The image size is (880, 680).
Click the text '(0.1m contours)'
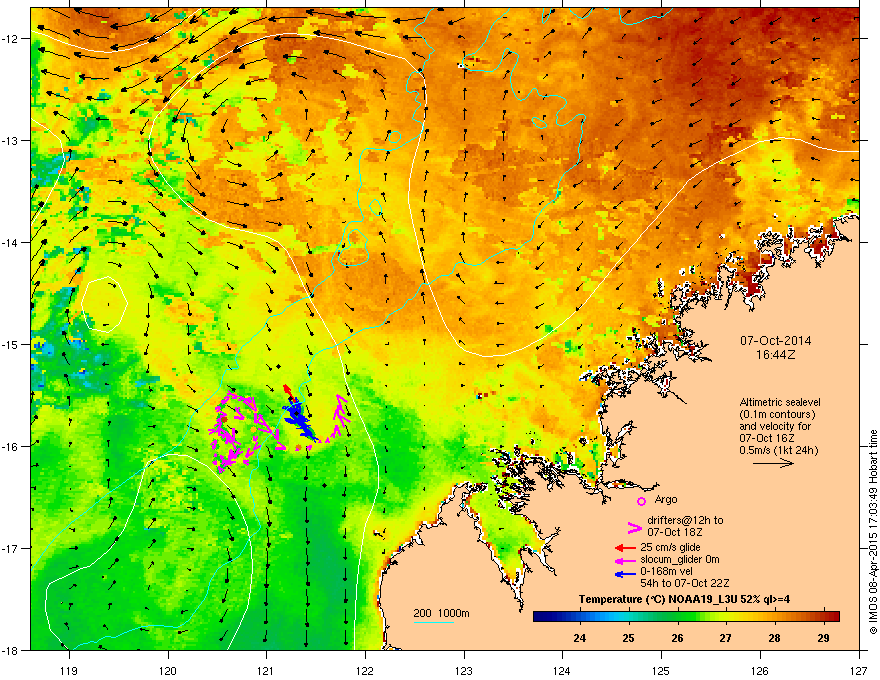tap(777, 414)
